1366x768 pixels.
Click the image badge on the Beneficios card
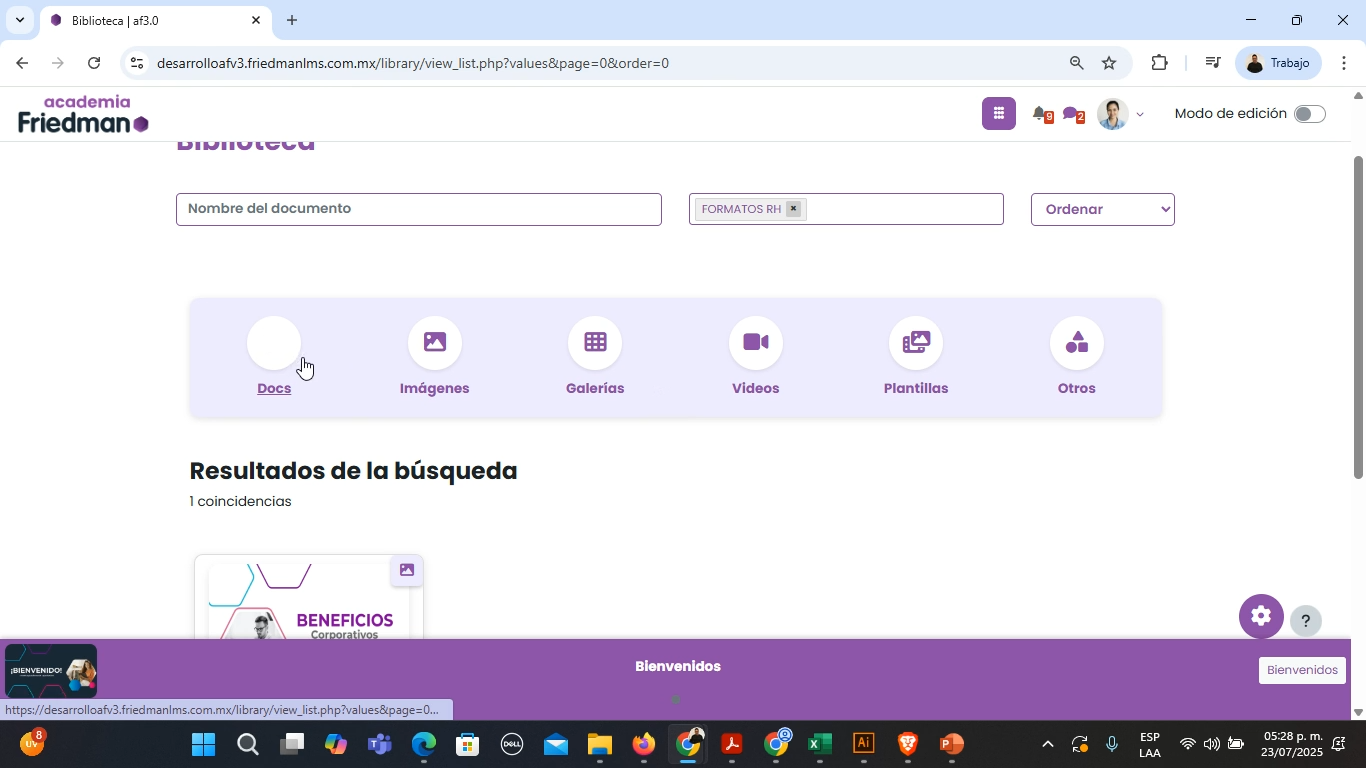[407, 570]
